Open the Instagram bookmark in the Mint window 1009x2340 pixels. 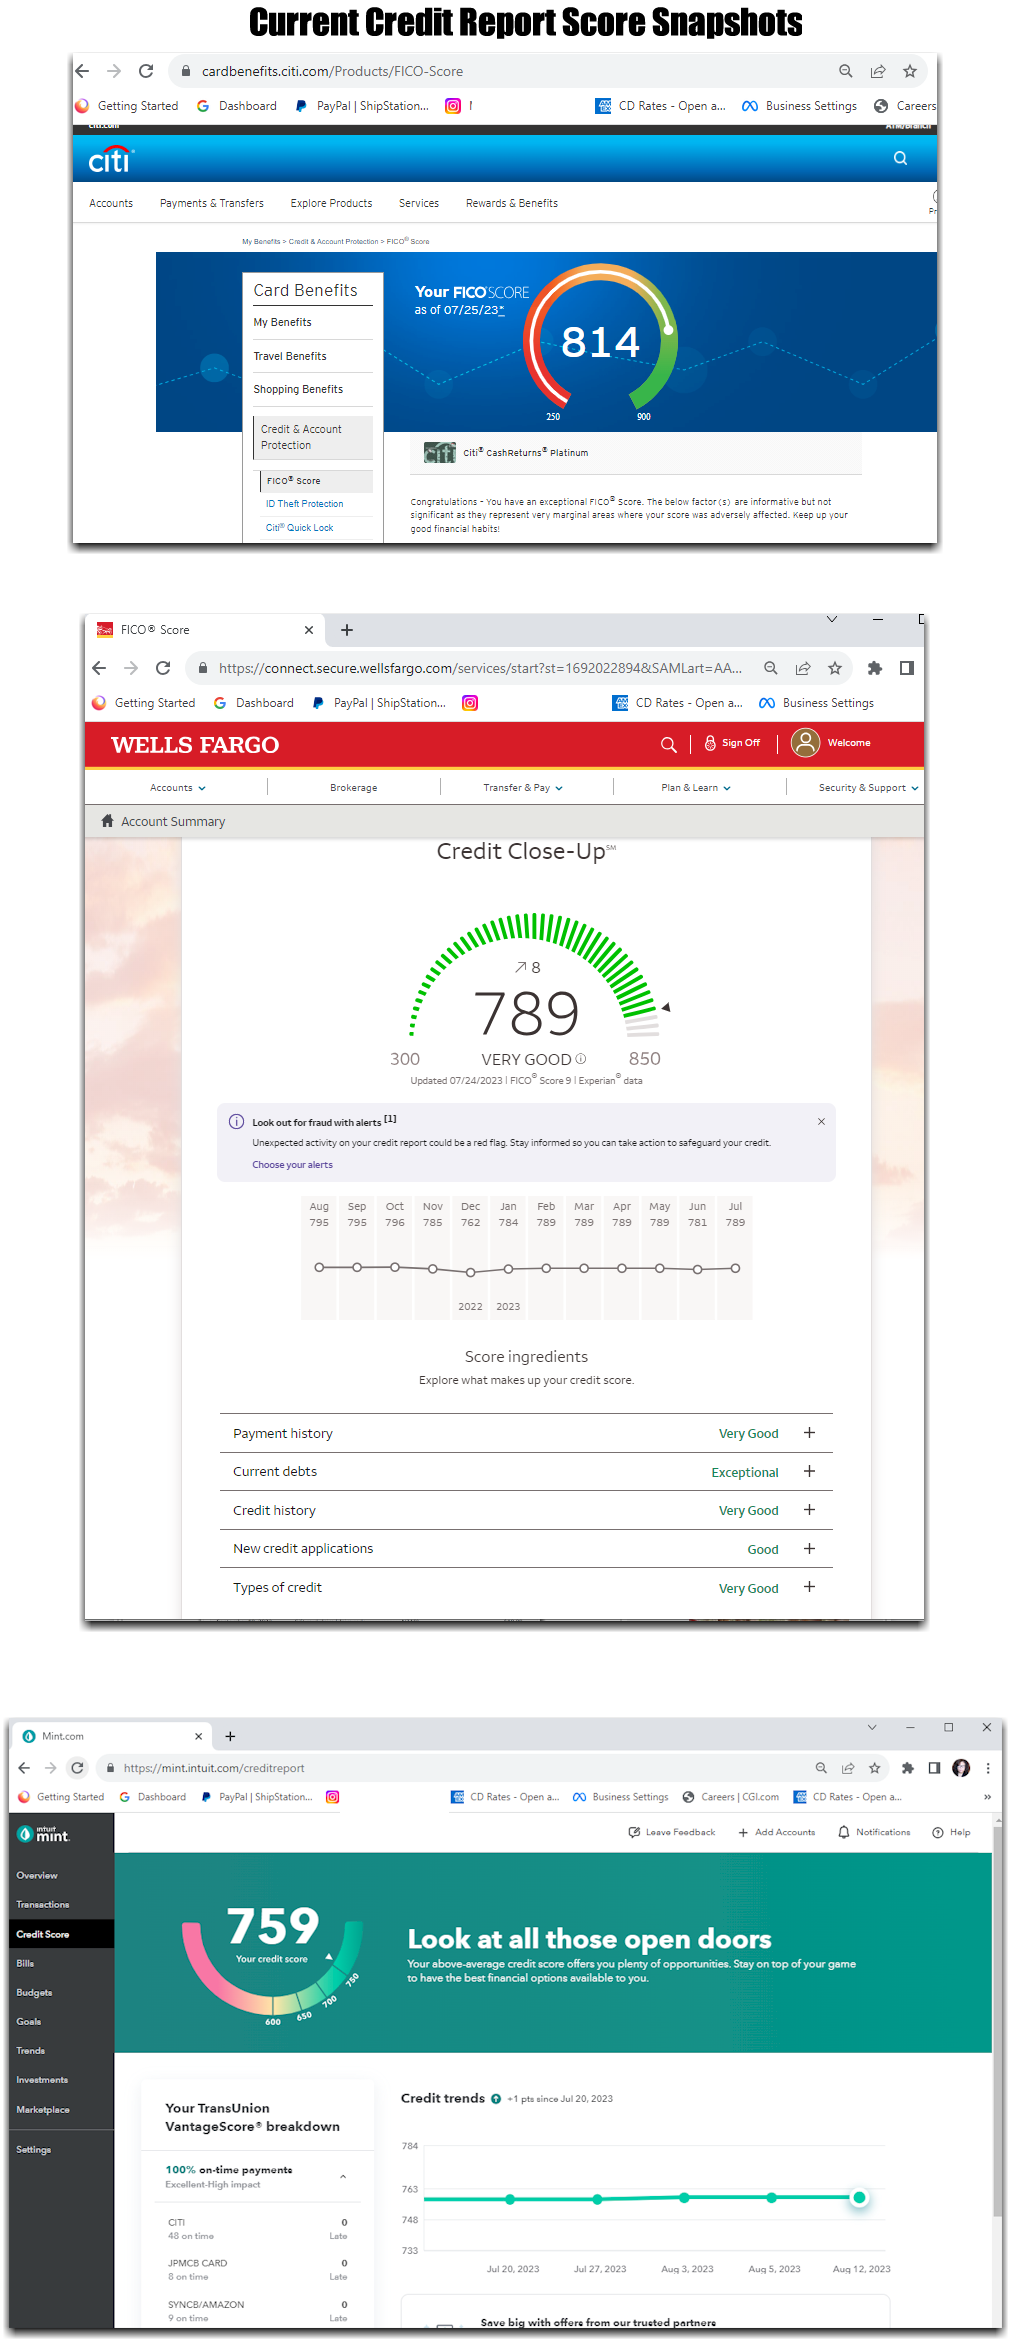(x=333, y=1797)
